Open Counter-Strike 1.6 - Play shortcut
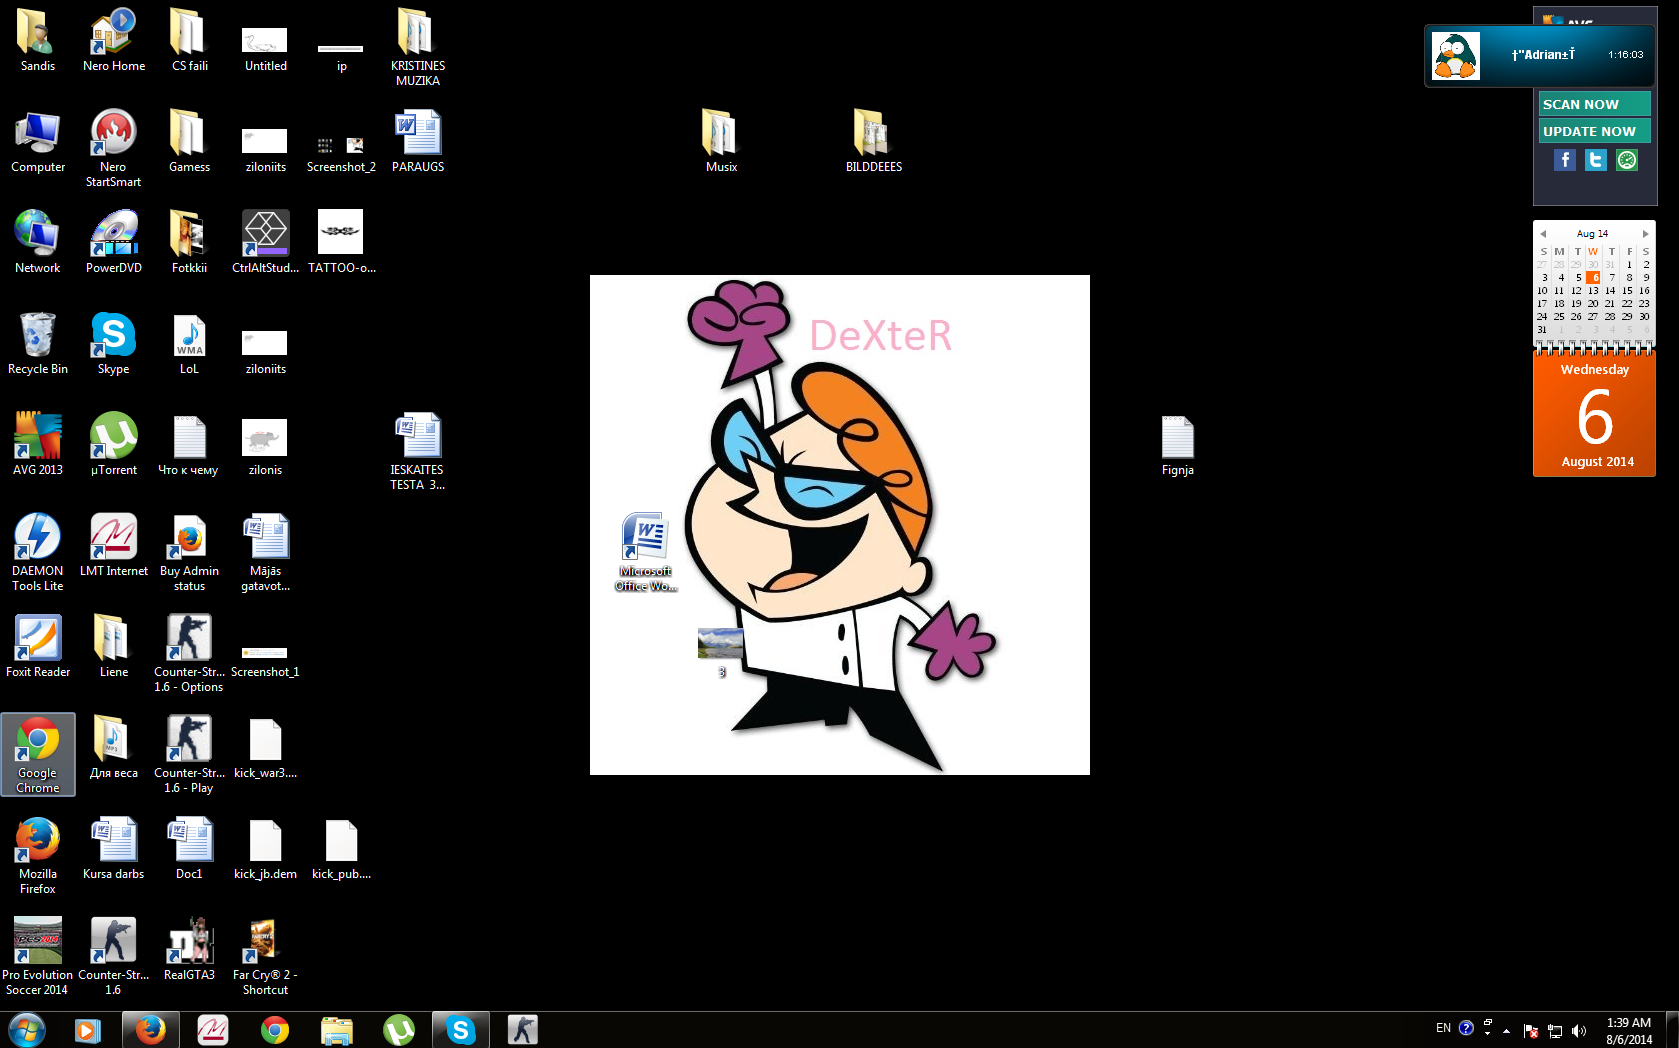 189,753
